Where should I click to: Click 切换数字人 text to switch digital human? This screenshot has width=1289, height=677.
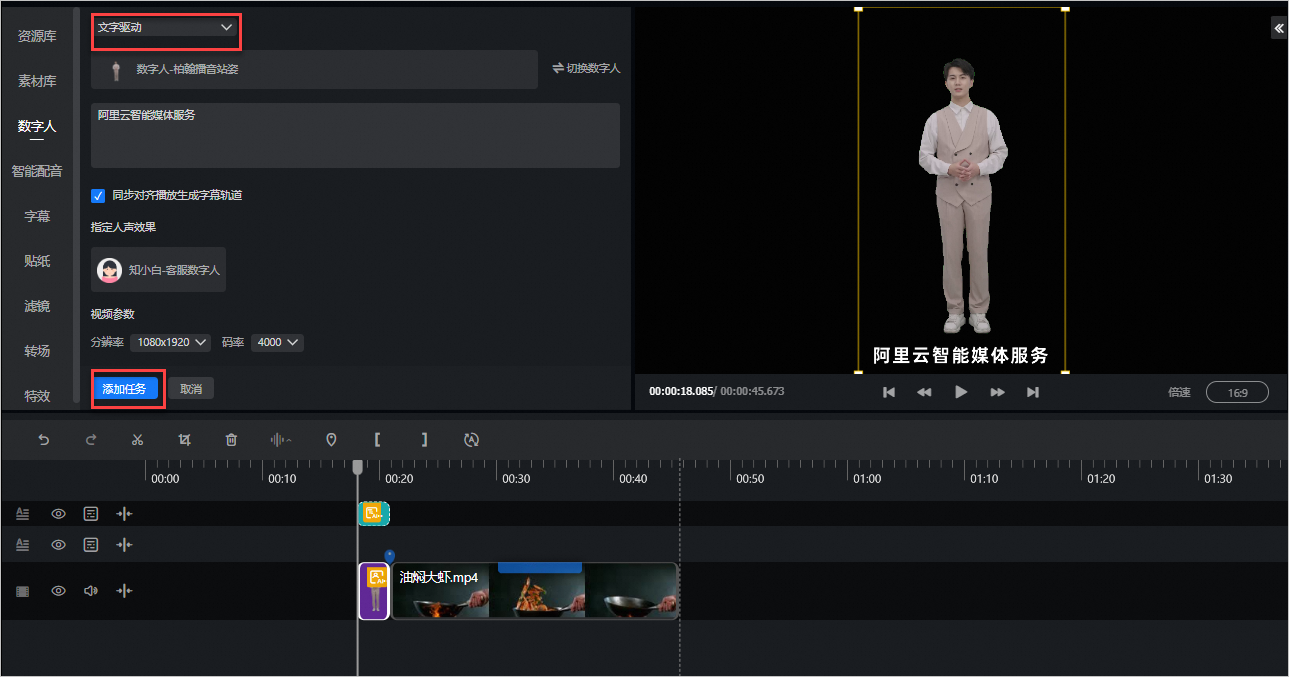[593, 69]
